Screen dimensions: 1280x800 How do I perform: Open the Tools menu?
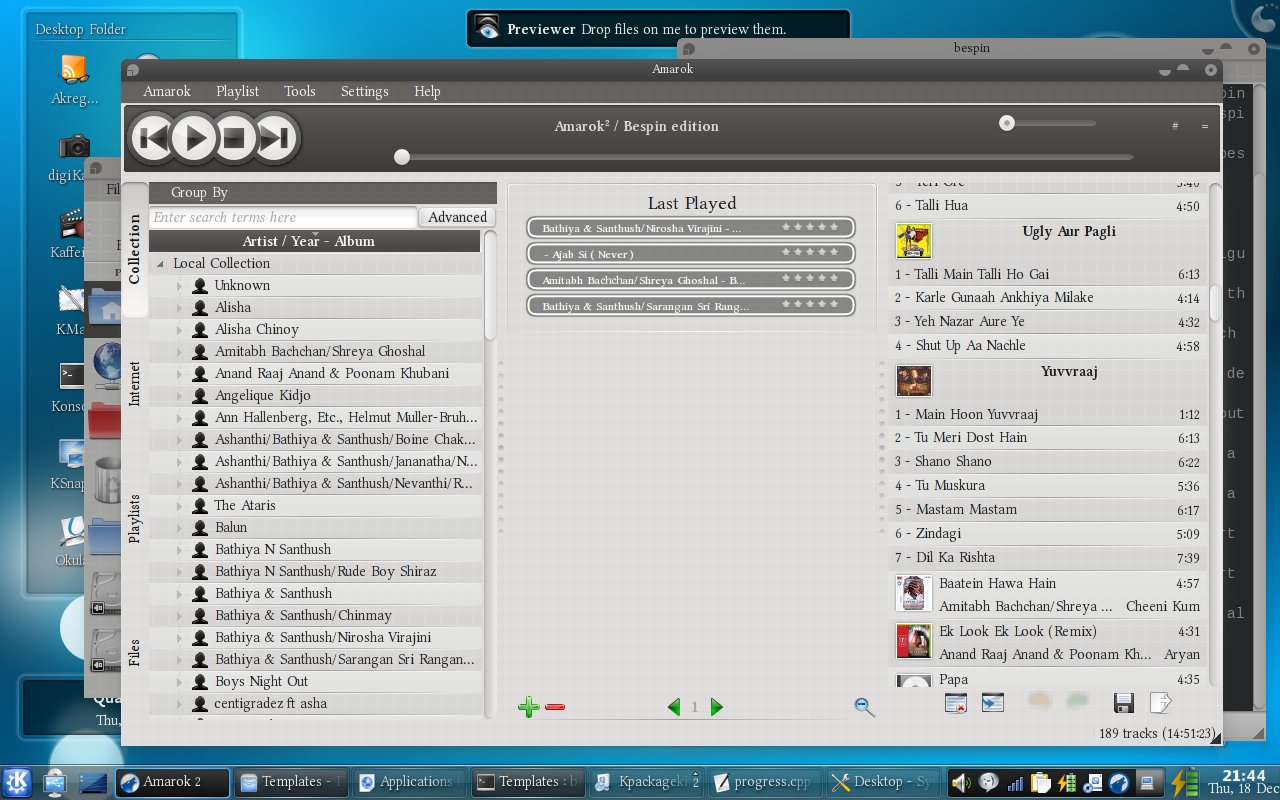coord(300,91)
